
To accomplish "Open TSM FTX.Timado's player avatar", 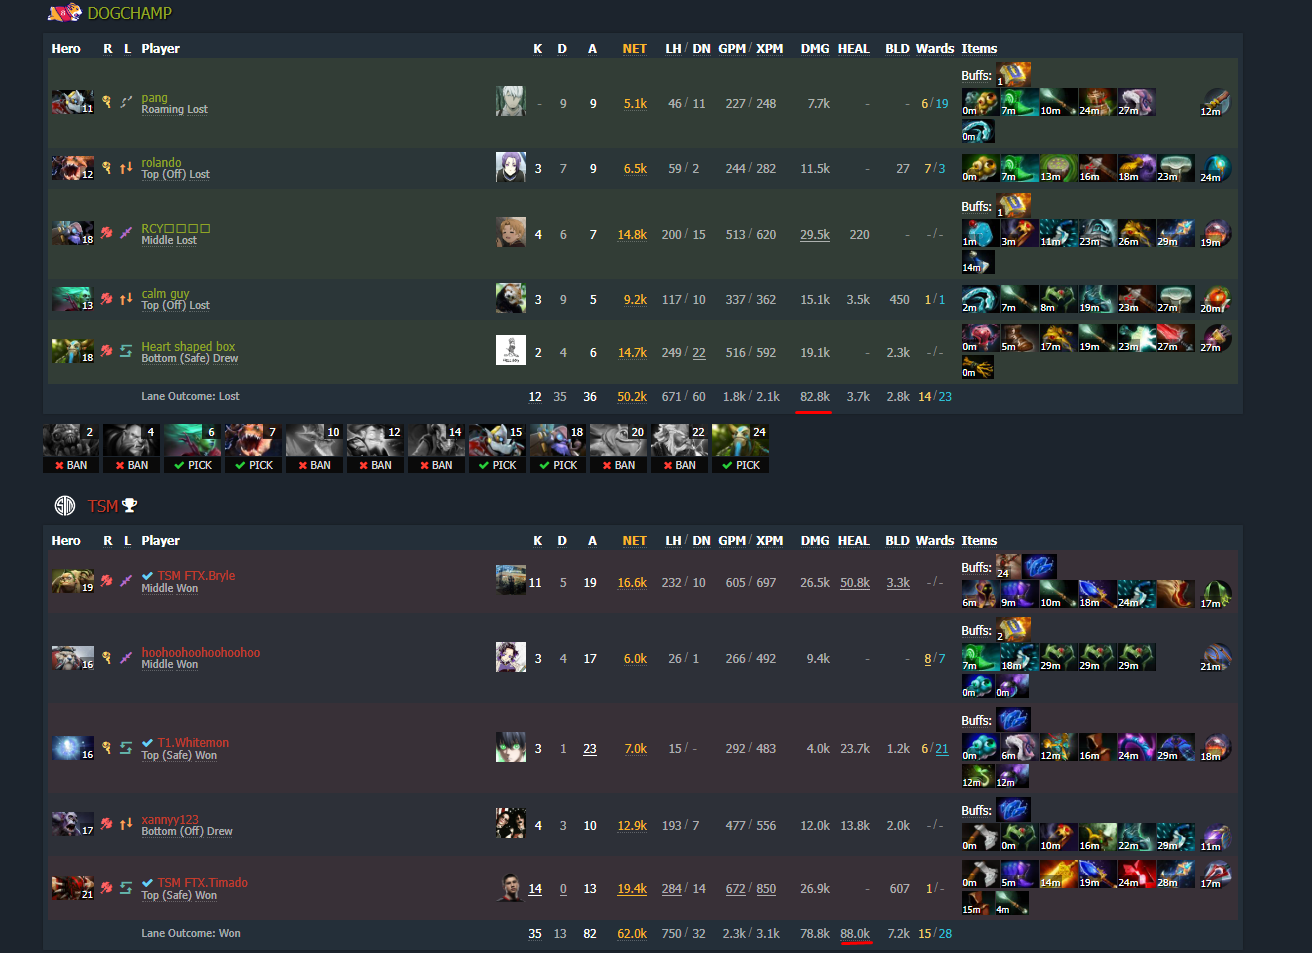I will tap(511, 888).
